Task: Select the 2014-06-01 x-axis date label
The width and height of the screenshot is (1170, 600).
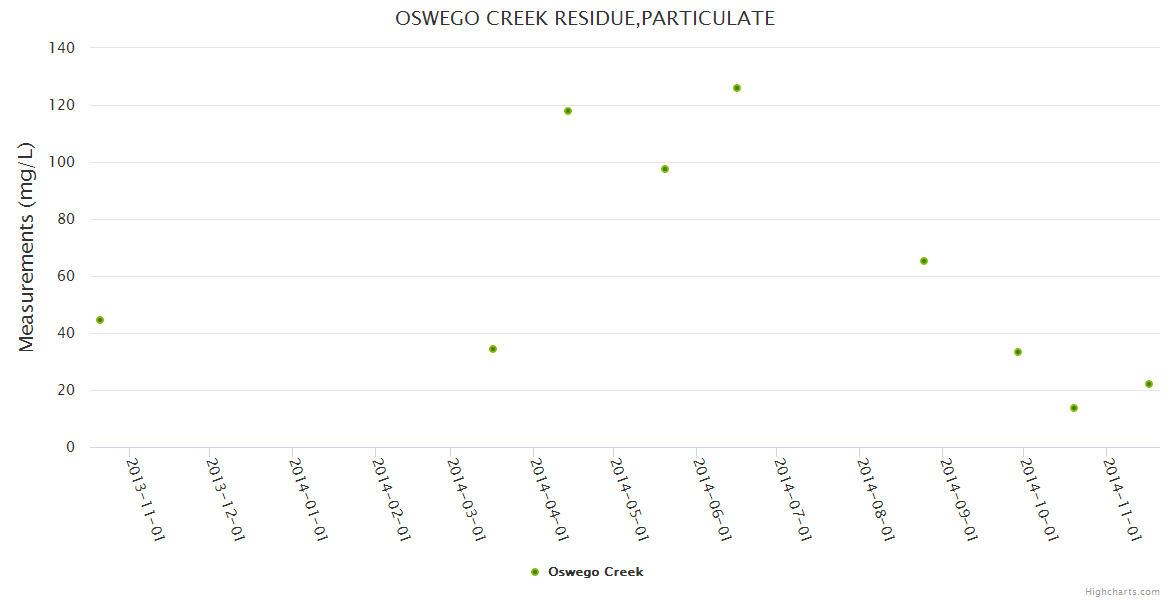Action: point(712,499)
